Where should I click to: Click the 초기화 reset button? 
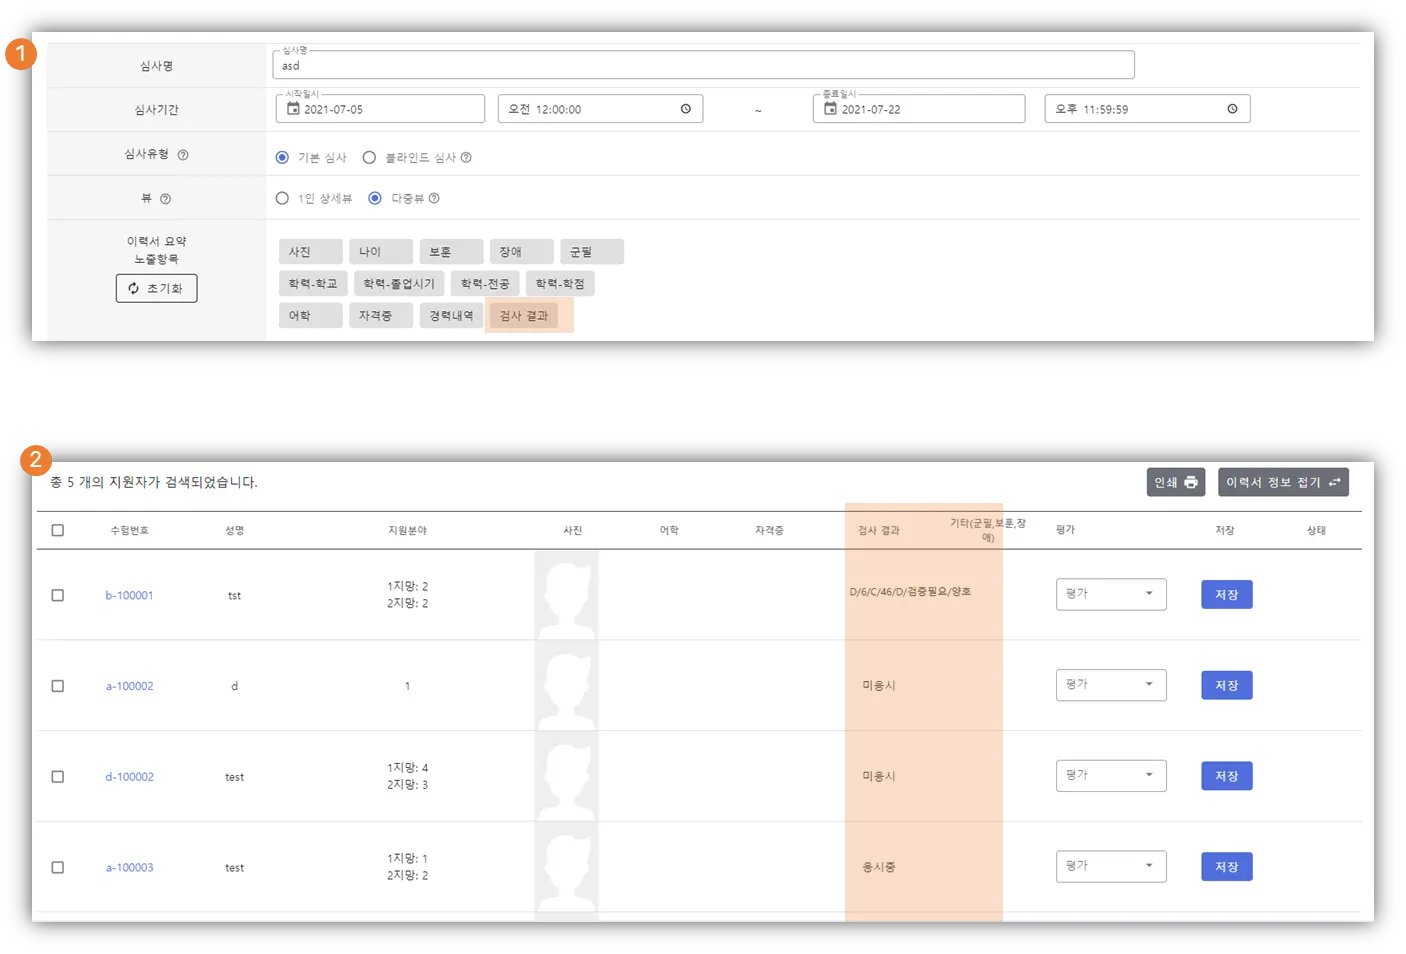click(156, 288)
